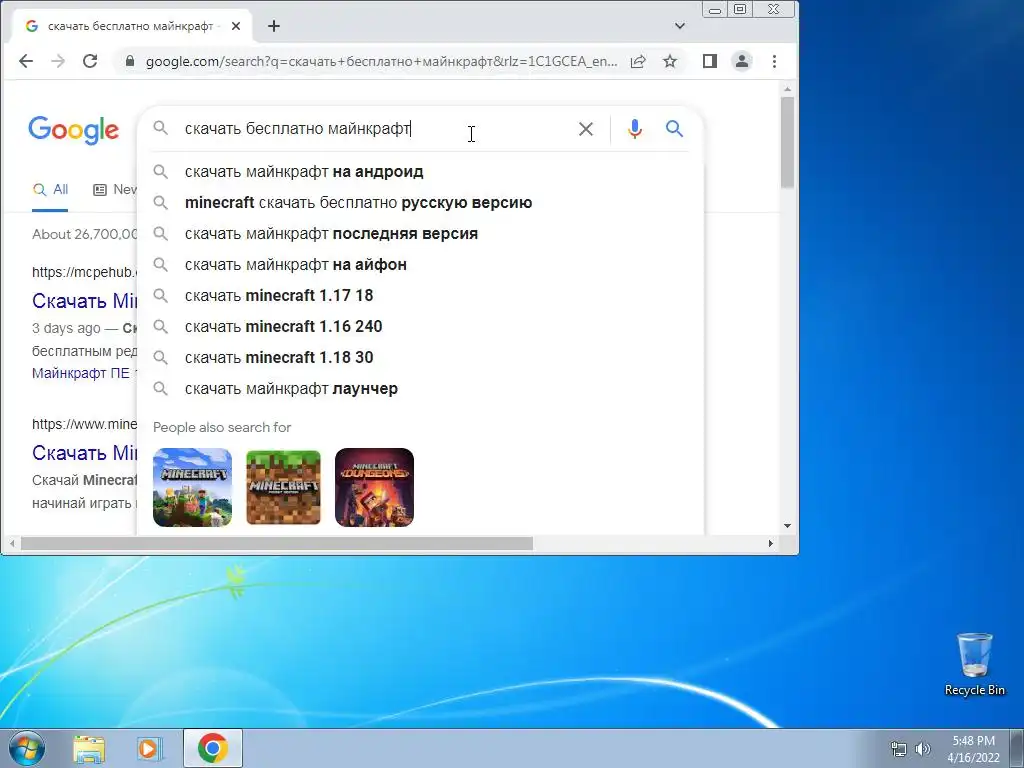Click the network tray icon
Screen dimensions: 1024x768
(x=899, y=748)
